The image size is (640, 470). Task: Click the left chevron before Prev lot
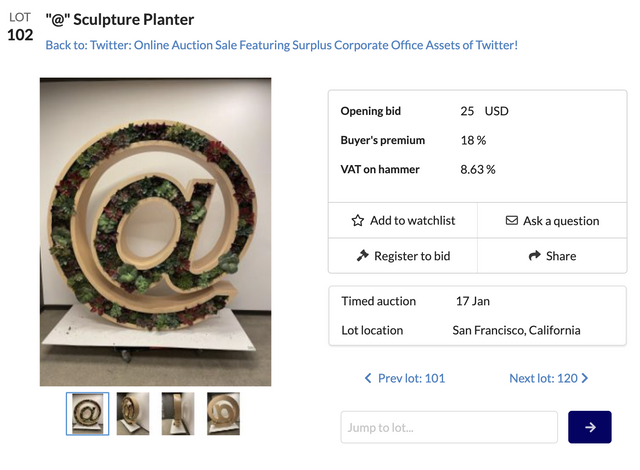[368, 379]
